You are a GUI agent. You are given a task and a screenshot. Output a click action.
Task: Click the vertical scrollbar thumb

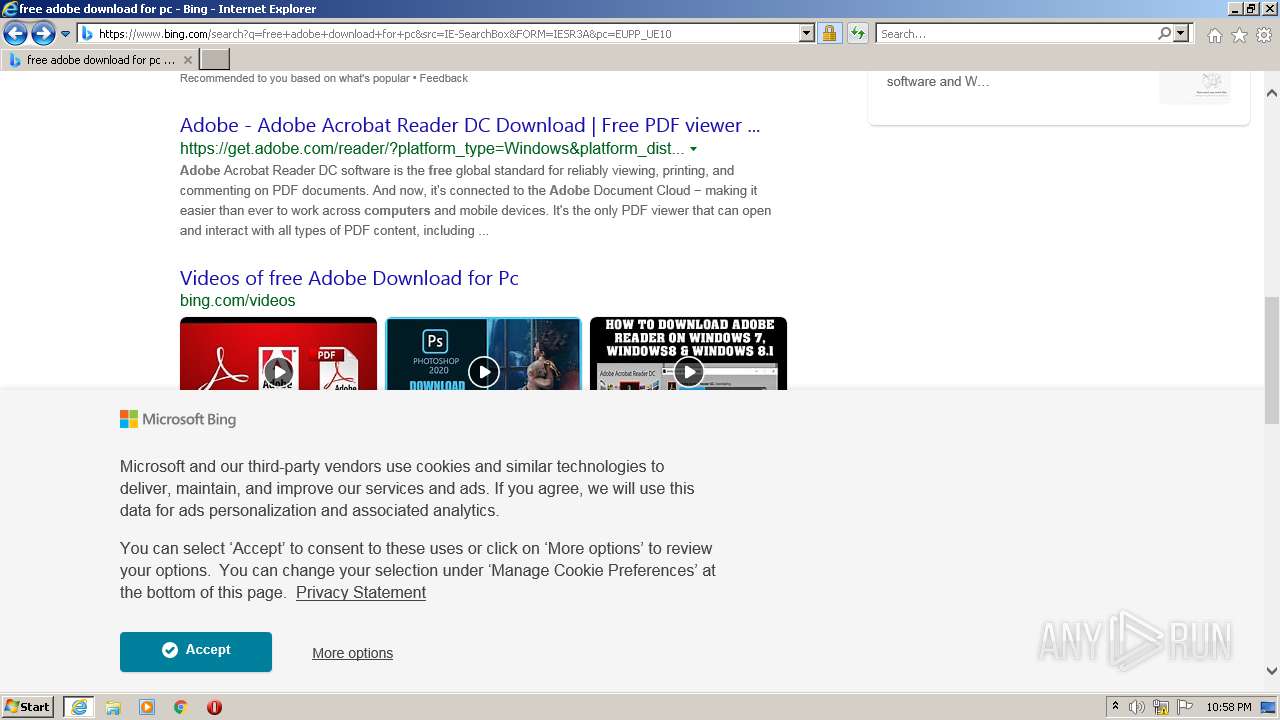click(x=1272, y=360)
